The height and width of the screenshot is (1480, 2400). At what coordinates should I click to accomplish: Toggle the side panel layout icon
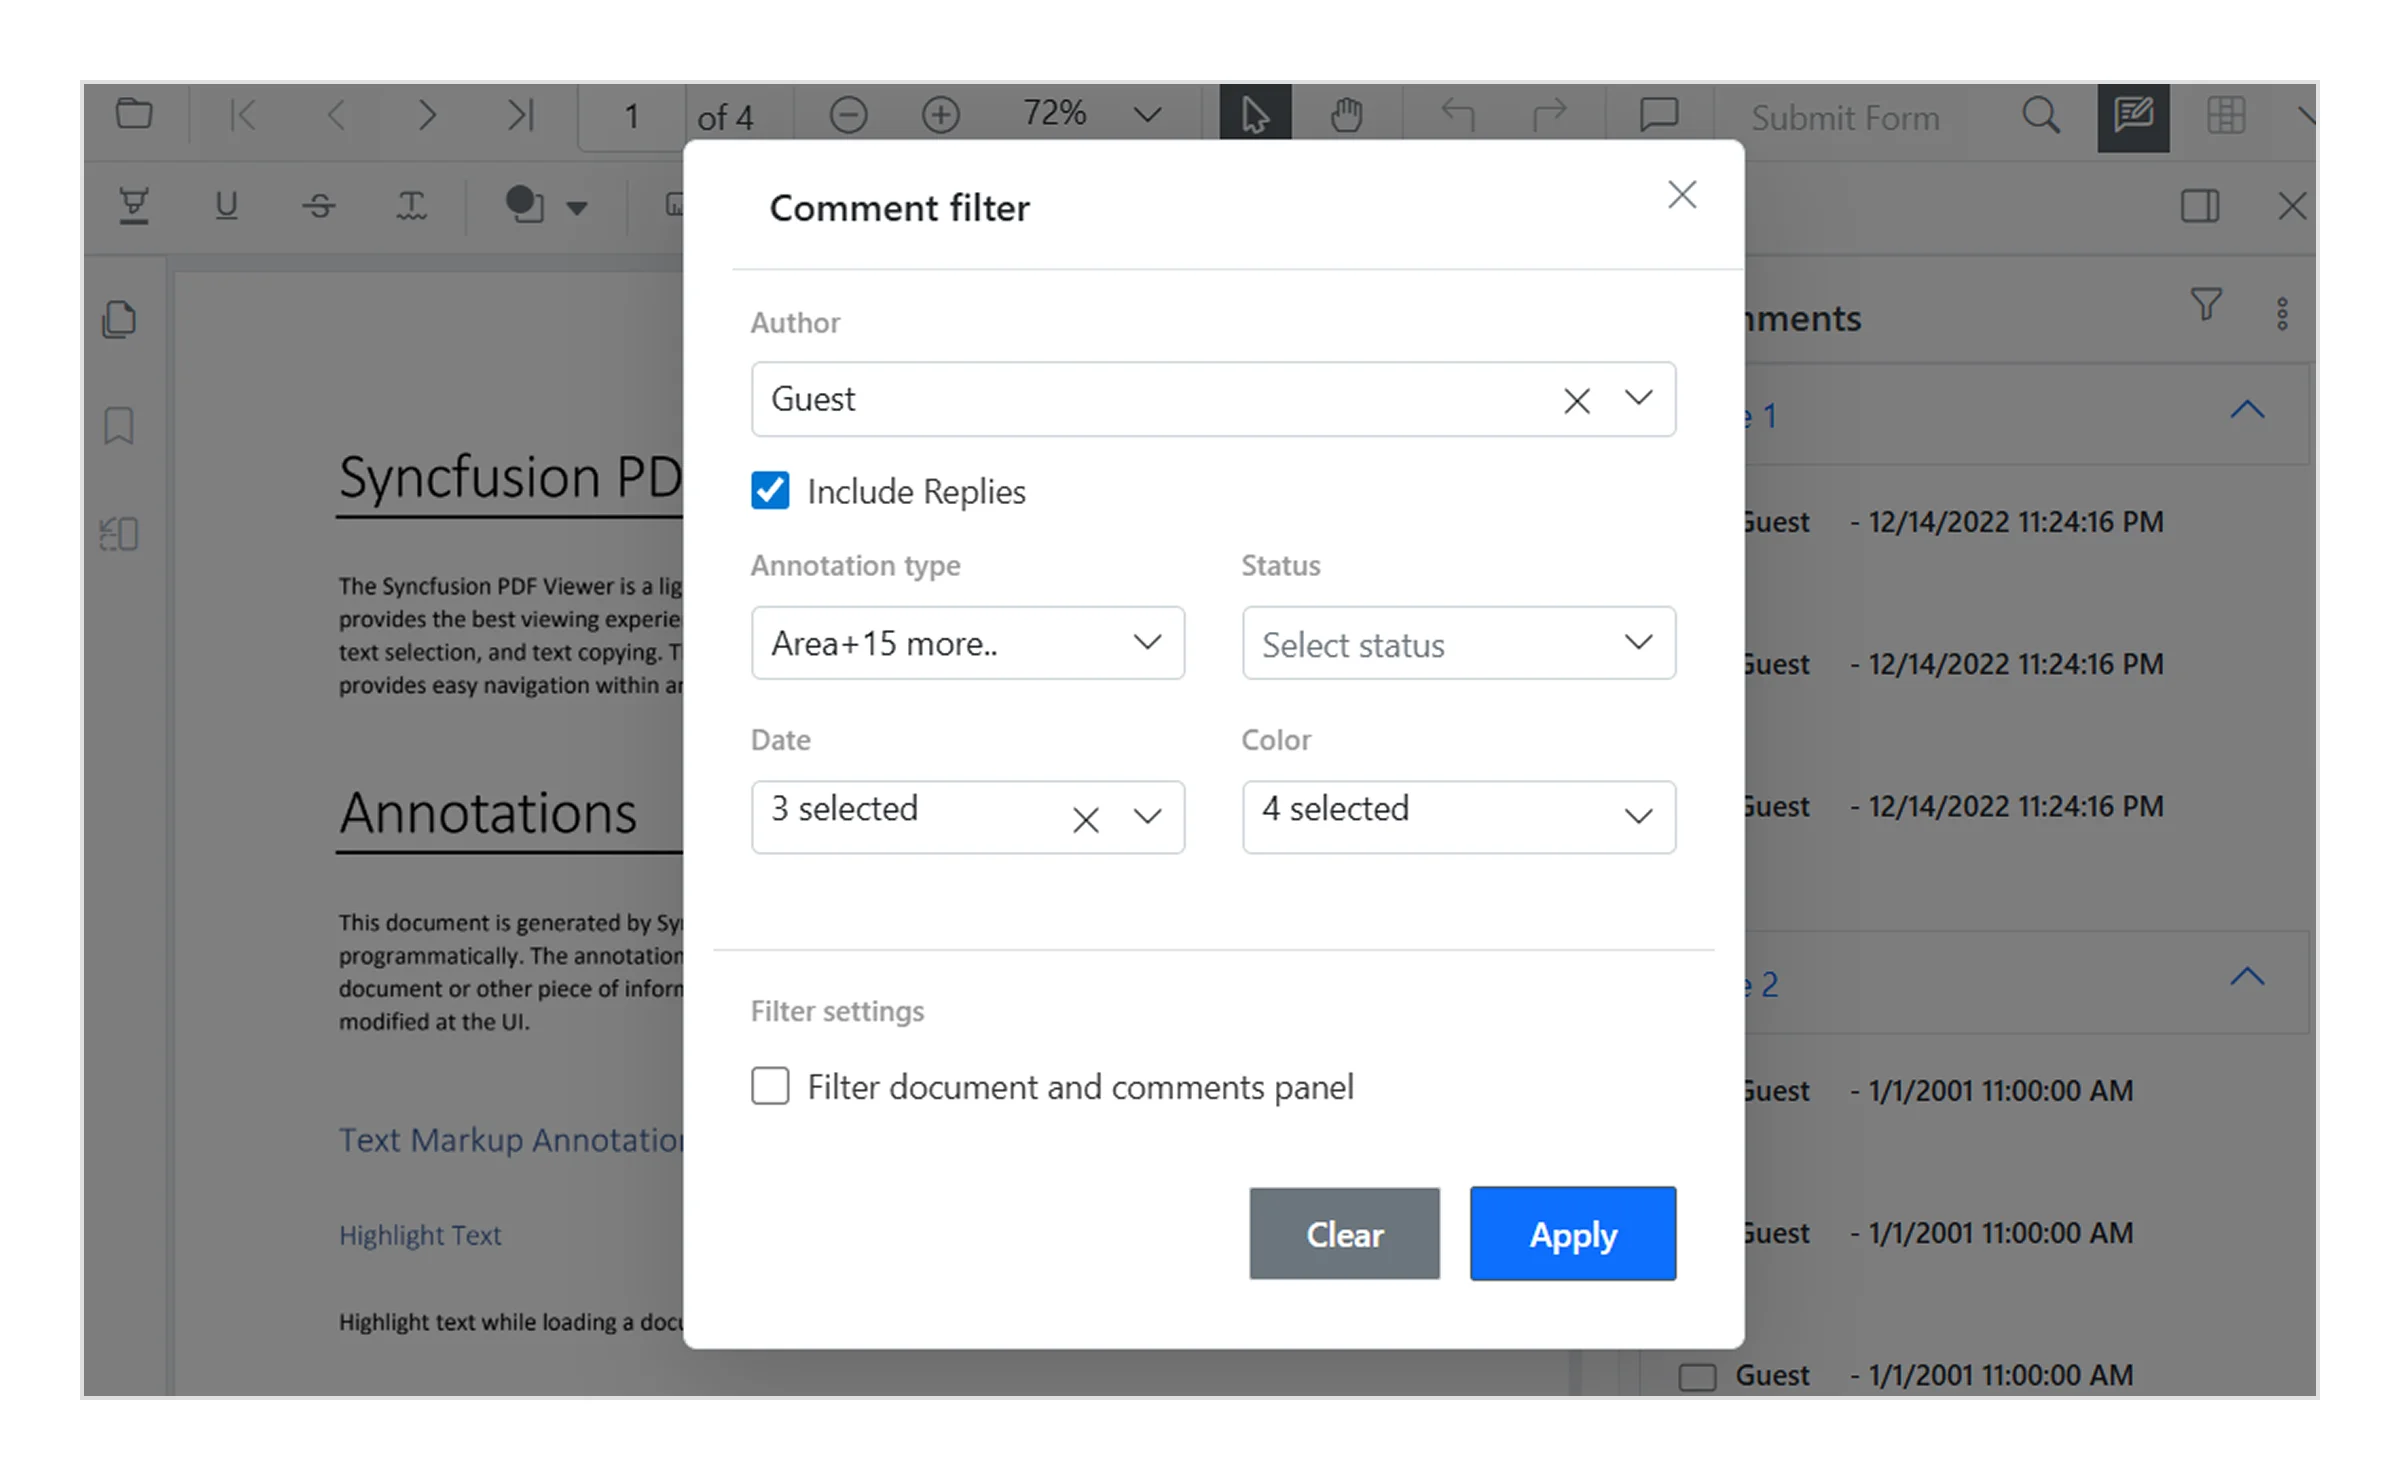coord(2200,206)
